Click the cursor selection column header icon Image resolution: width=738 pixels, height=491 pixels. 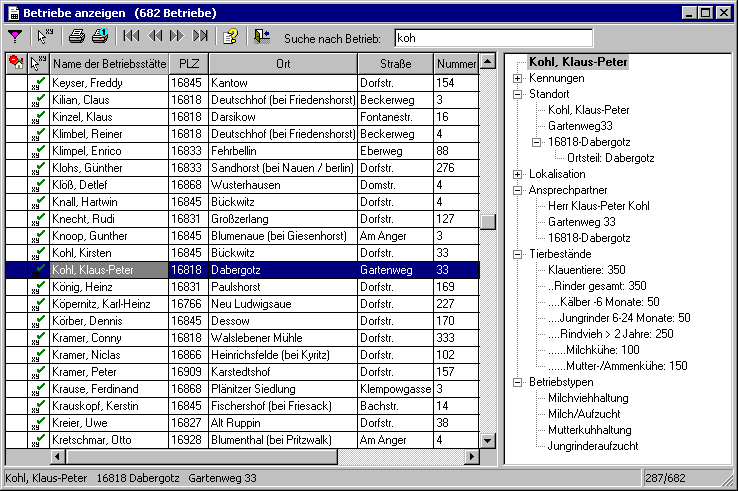39,64
